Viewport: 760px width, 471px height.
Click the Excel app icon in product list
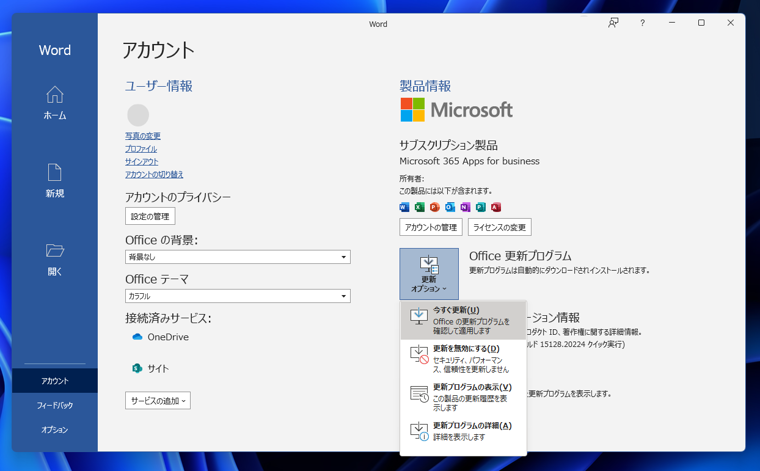click(x=419, y=207)
